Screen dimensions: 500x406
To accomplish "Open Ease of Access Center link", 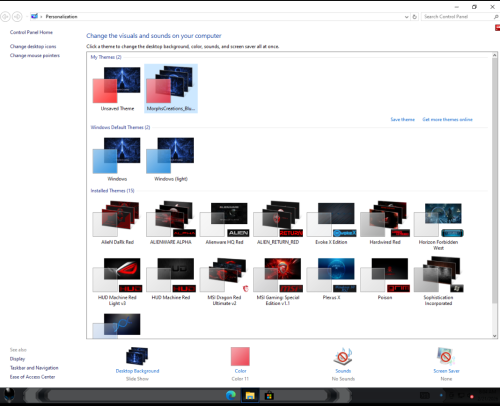I will coord(32,377).
